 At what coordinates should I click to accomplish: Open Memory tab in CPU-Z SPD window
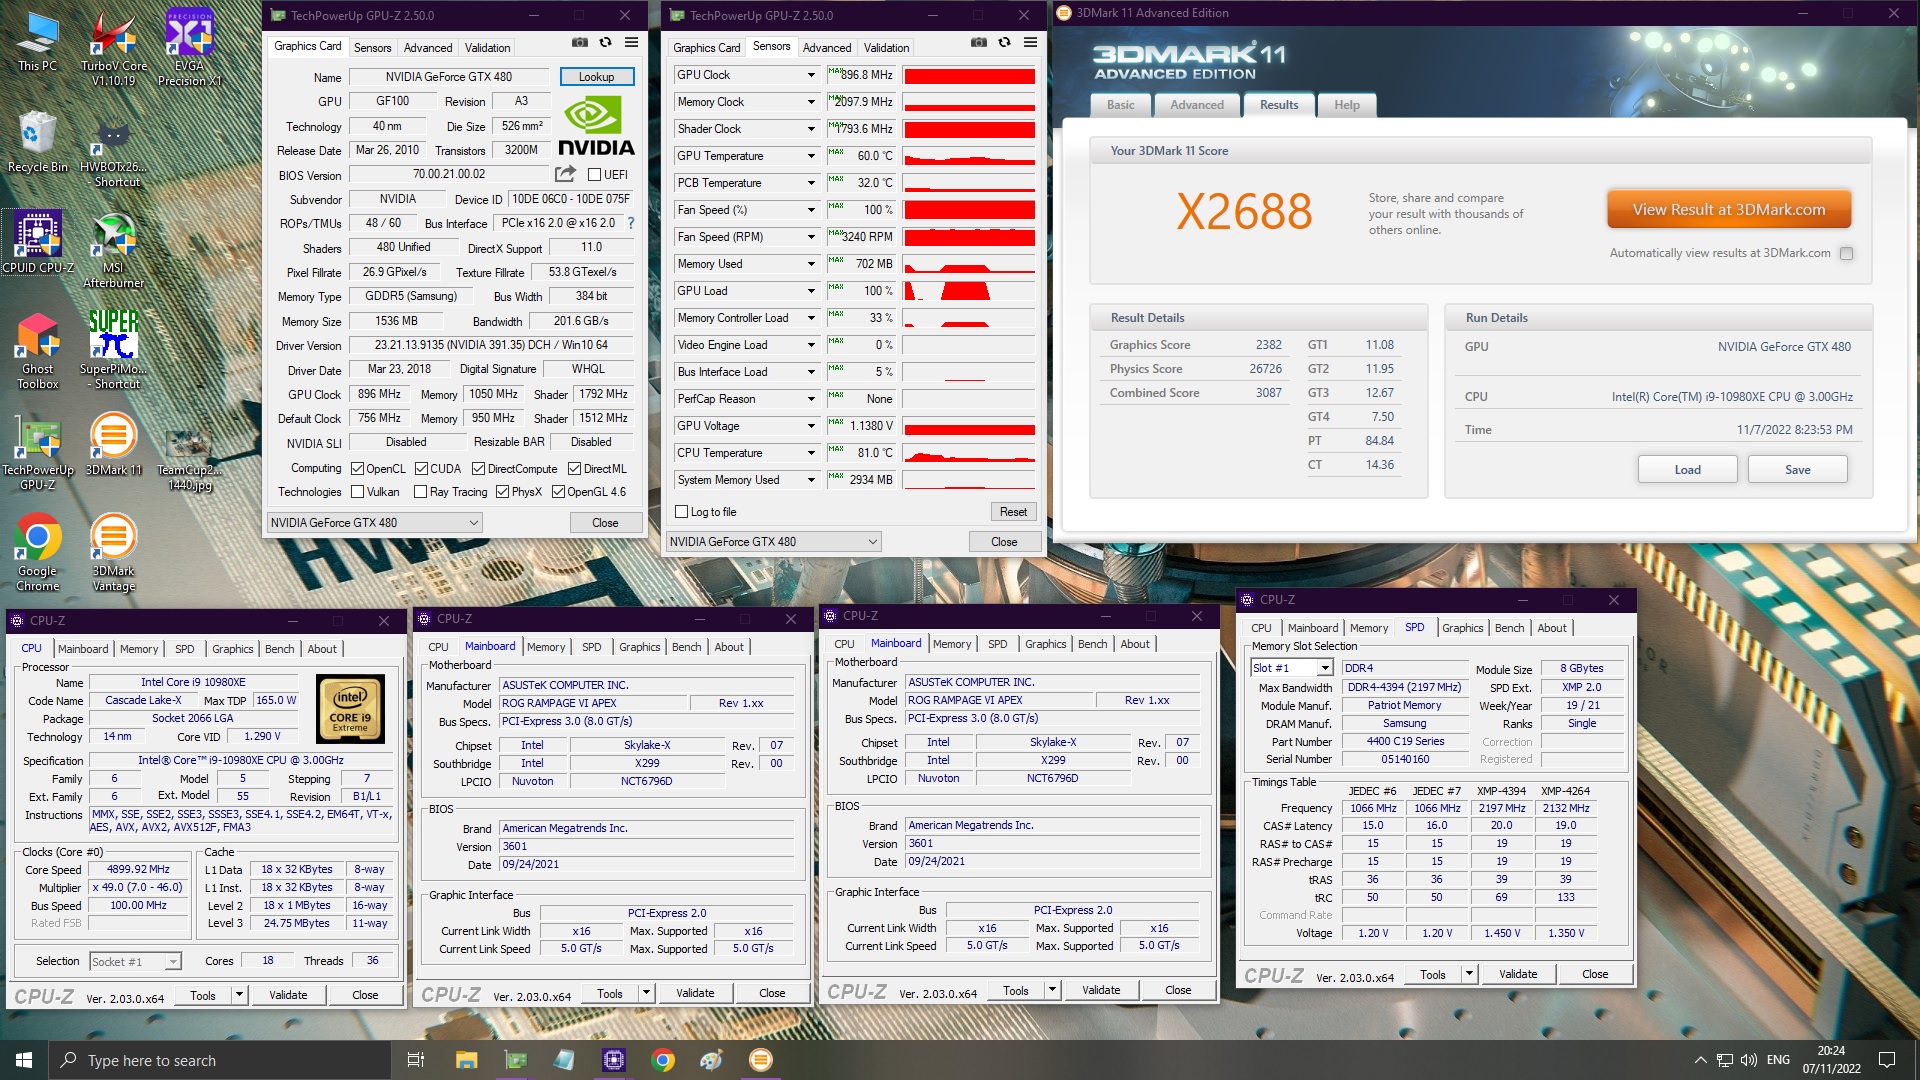1368,628
